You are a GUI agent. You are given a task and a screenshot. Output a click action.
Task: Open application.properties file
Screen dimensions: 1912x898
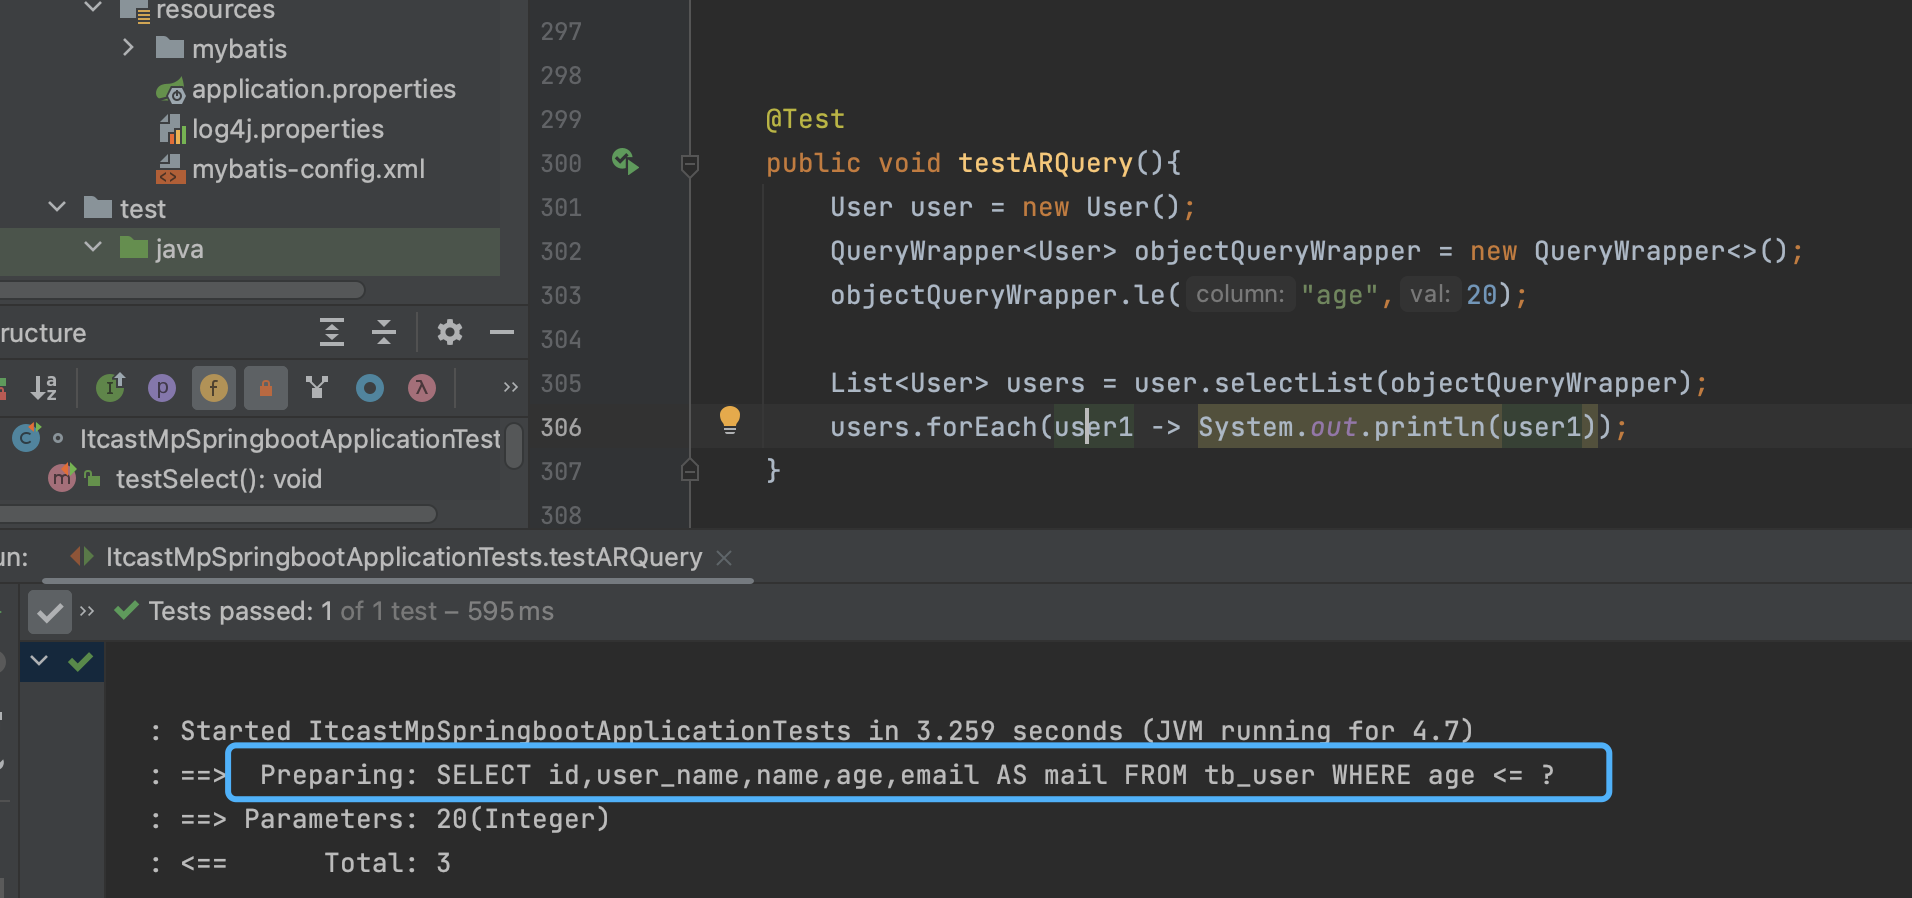point(323,90)
